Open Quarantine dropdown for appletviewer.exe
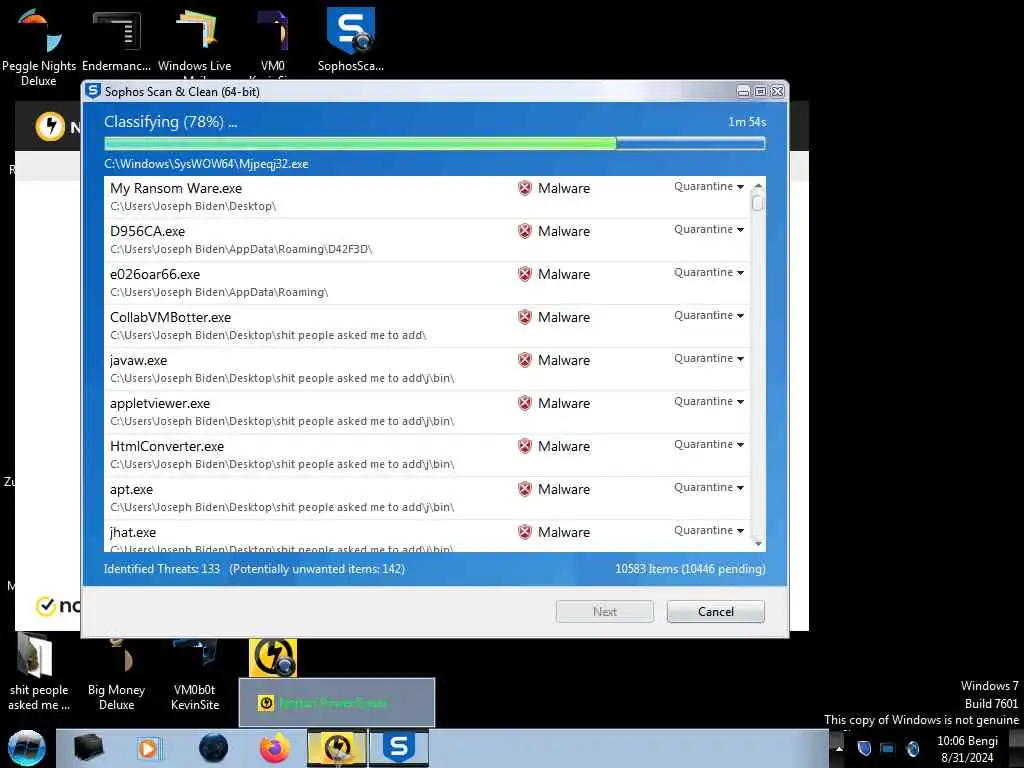 [709, 402]
